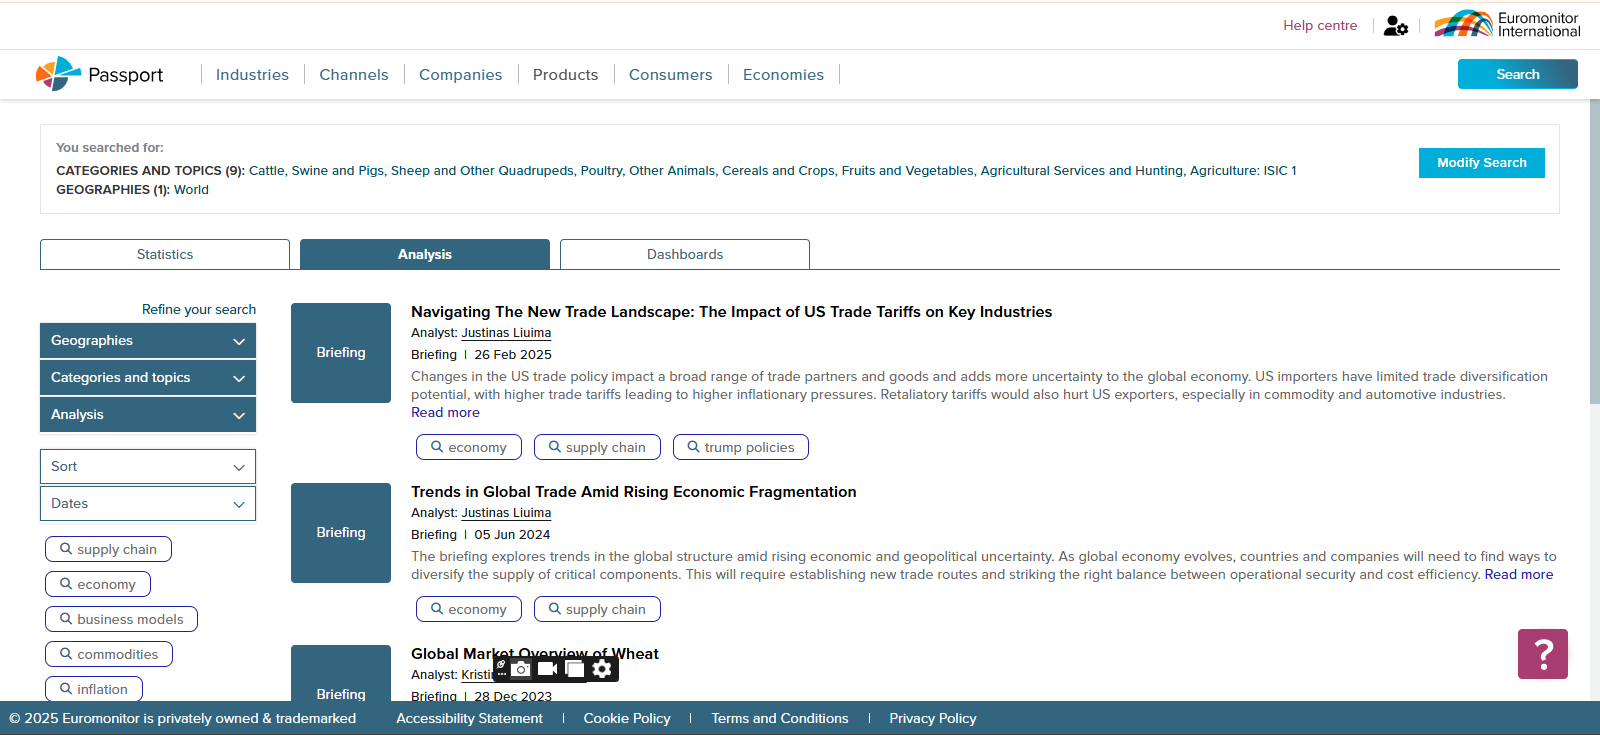
Task: Switch to the Dashboards tab
Action: pyautogui.click(x=685, y=255)
